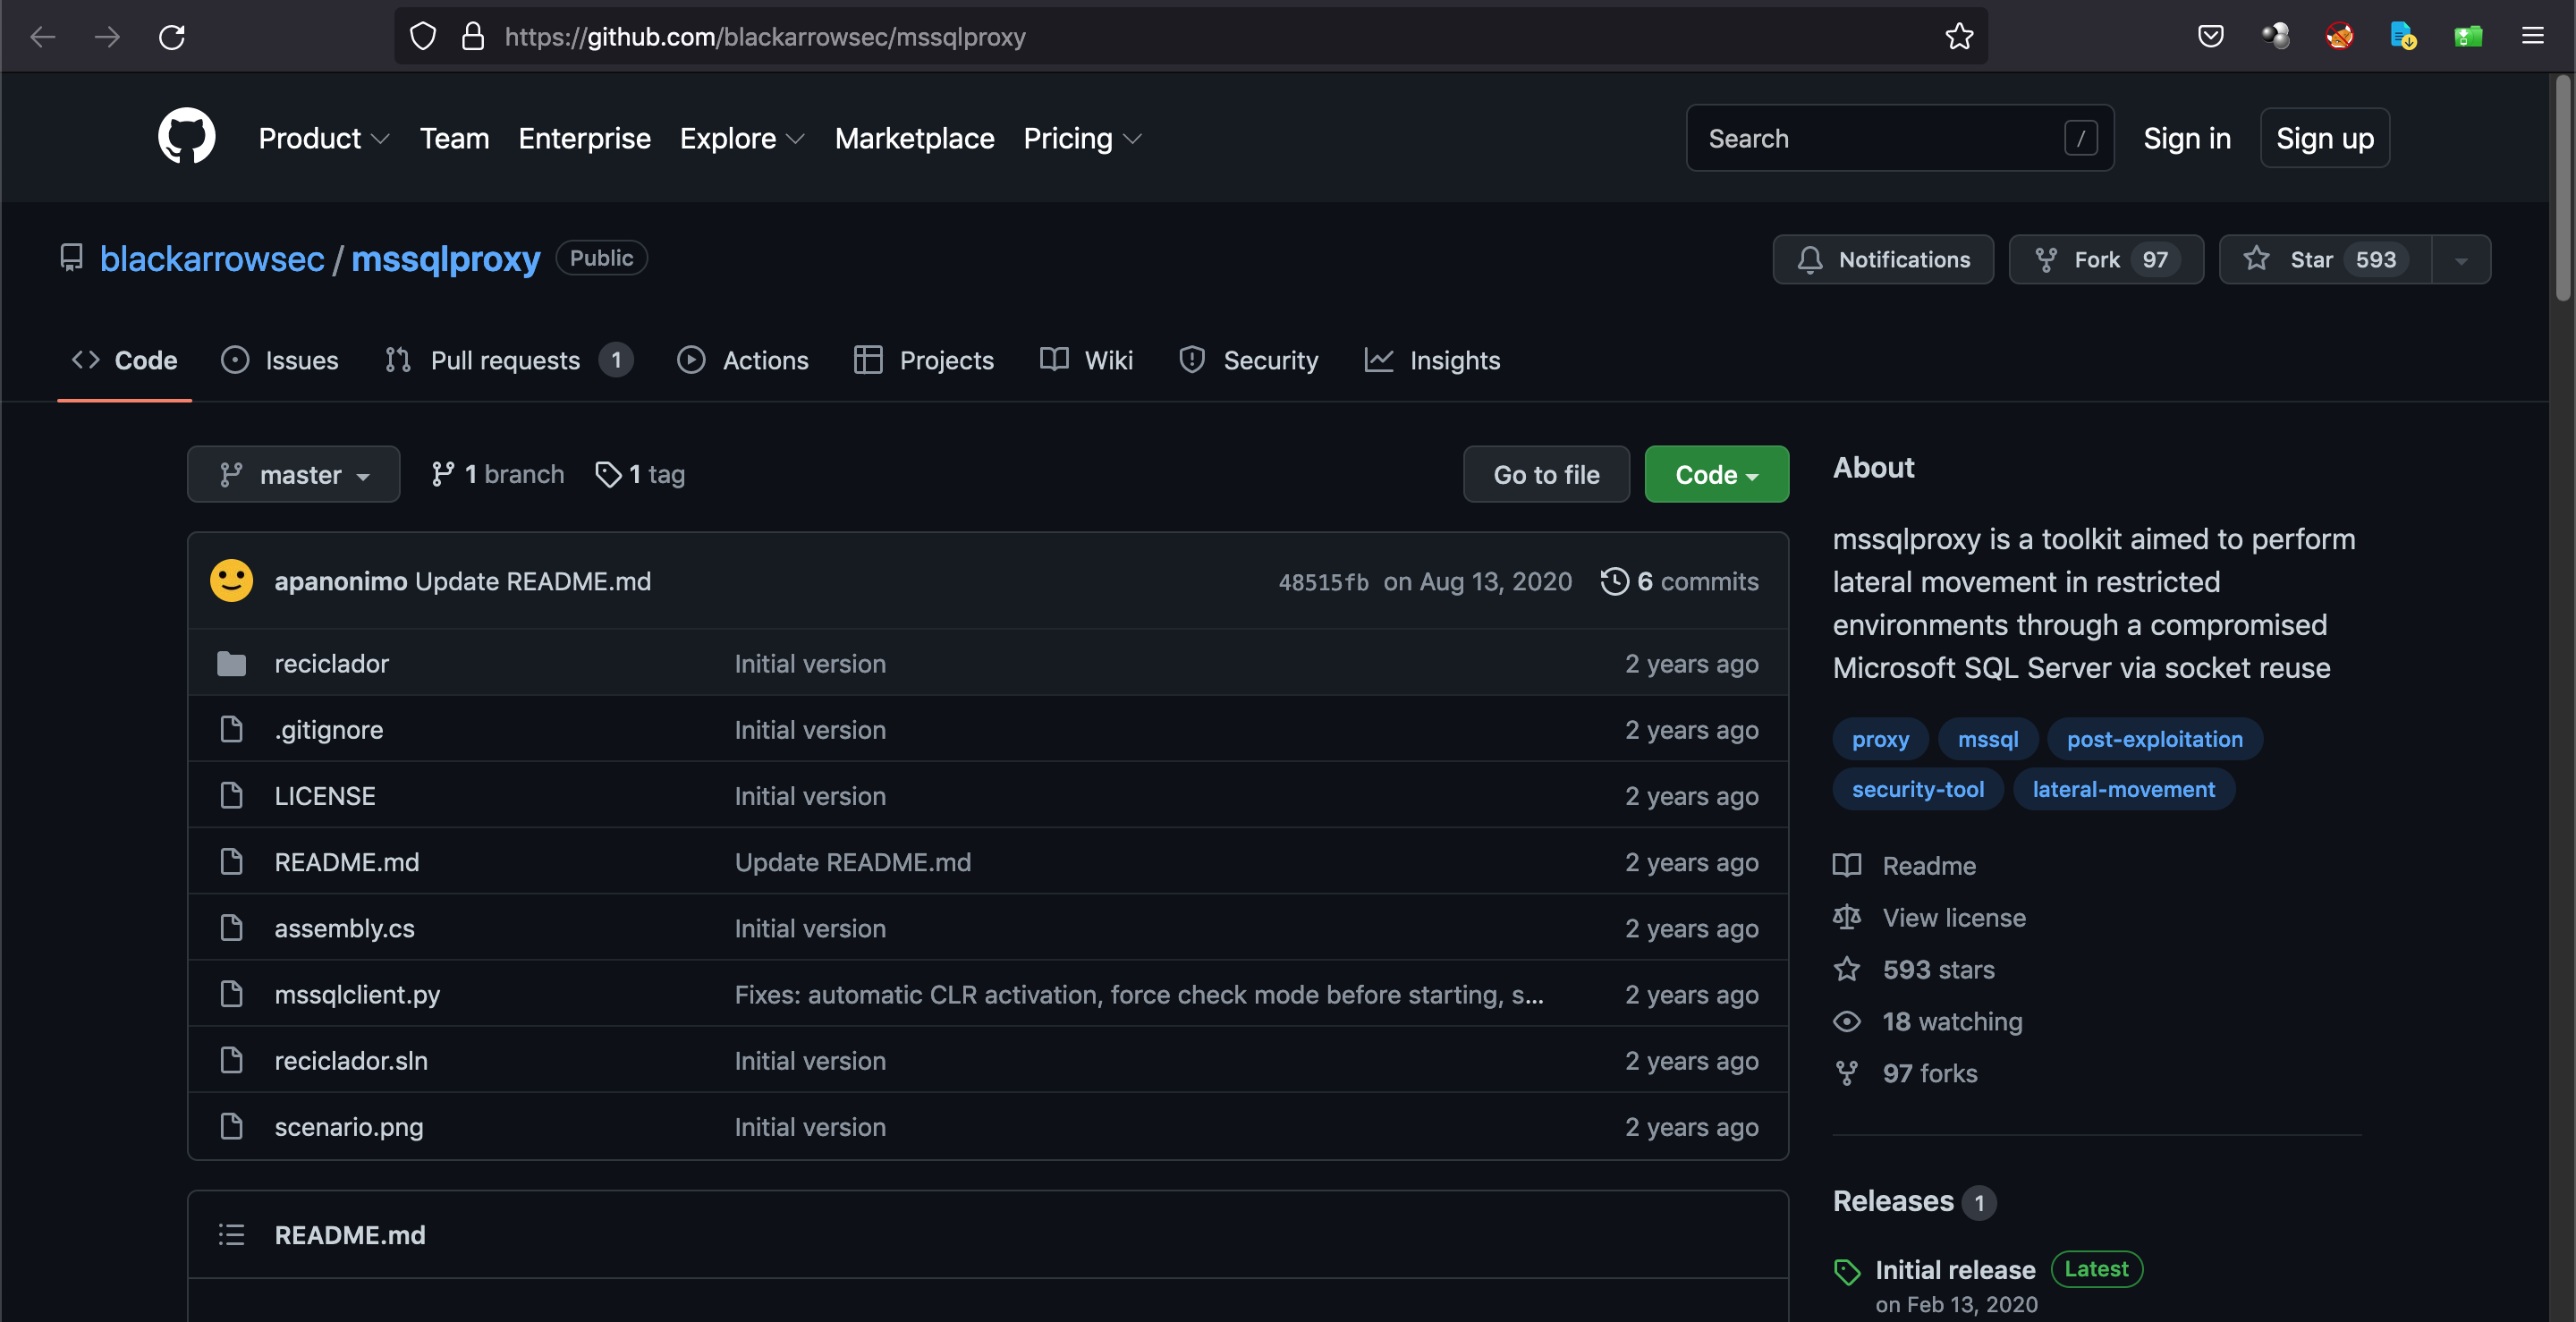The width and height of the screenshot is (2576, 1322).
Task: Click the lateral-movement topic tag
Action: [2123, 789]
